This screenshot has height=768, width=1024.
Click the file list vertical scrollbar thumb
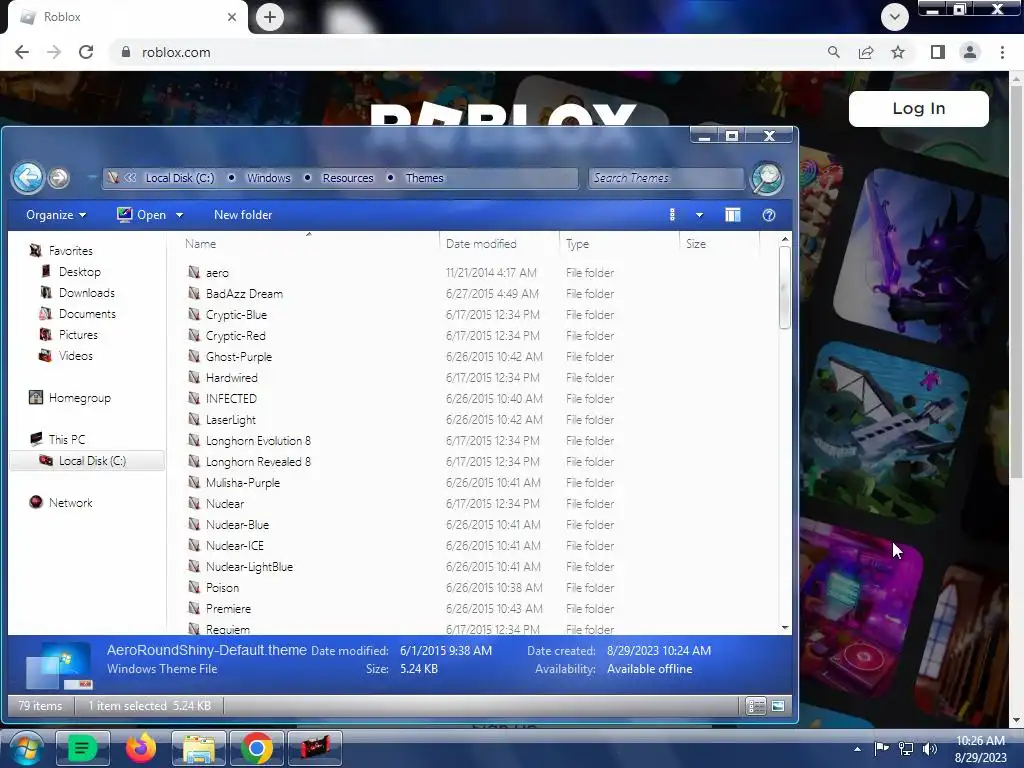coord(784,288)
